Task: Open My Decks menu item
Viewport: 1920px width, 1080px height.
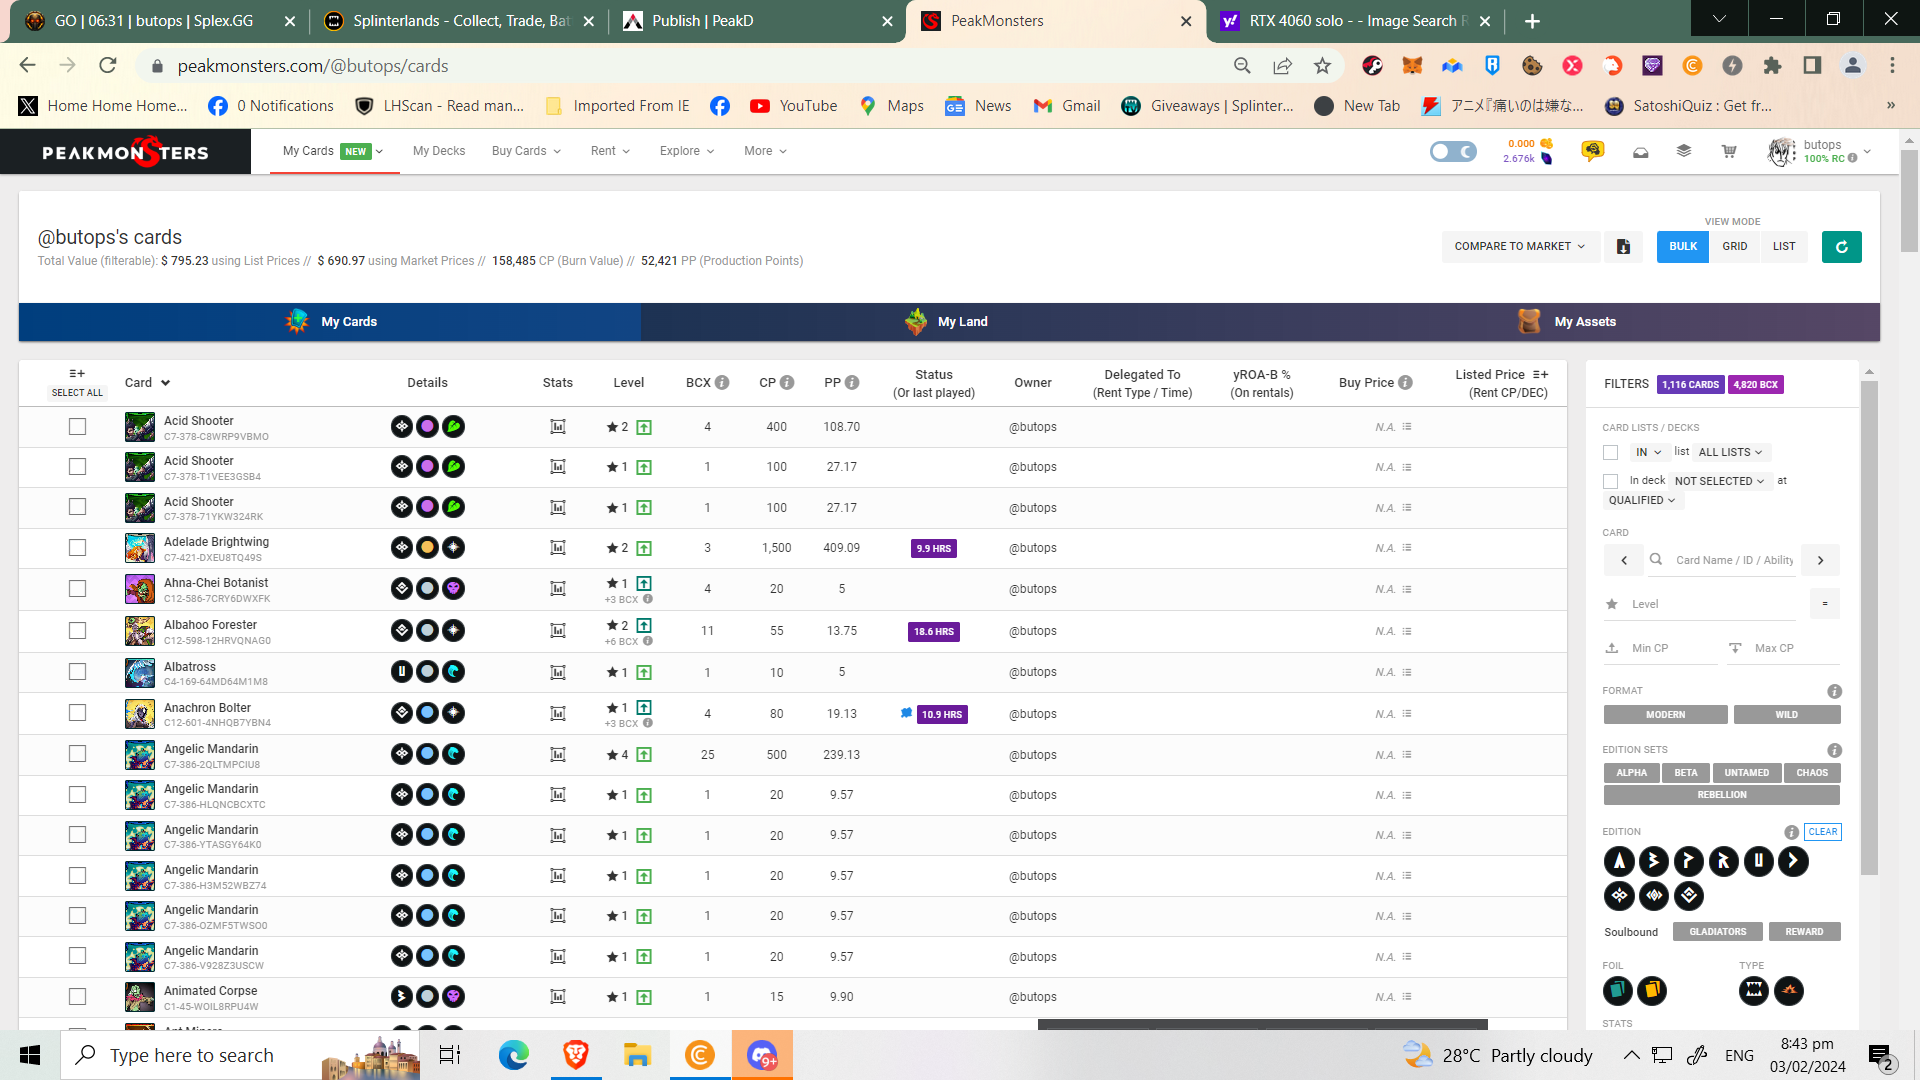Action: (439, 152)
